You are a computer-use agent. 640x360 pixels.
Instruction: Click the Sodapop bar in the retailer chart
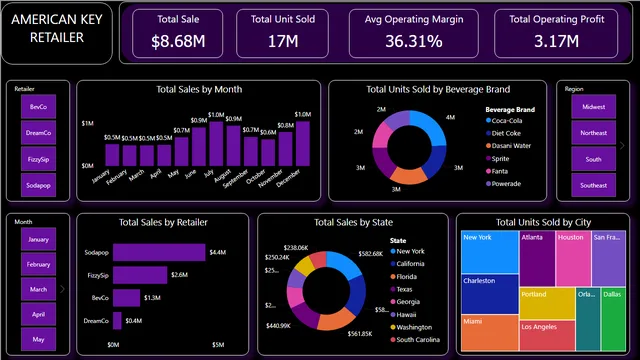tap(159, 252)
